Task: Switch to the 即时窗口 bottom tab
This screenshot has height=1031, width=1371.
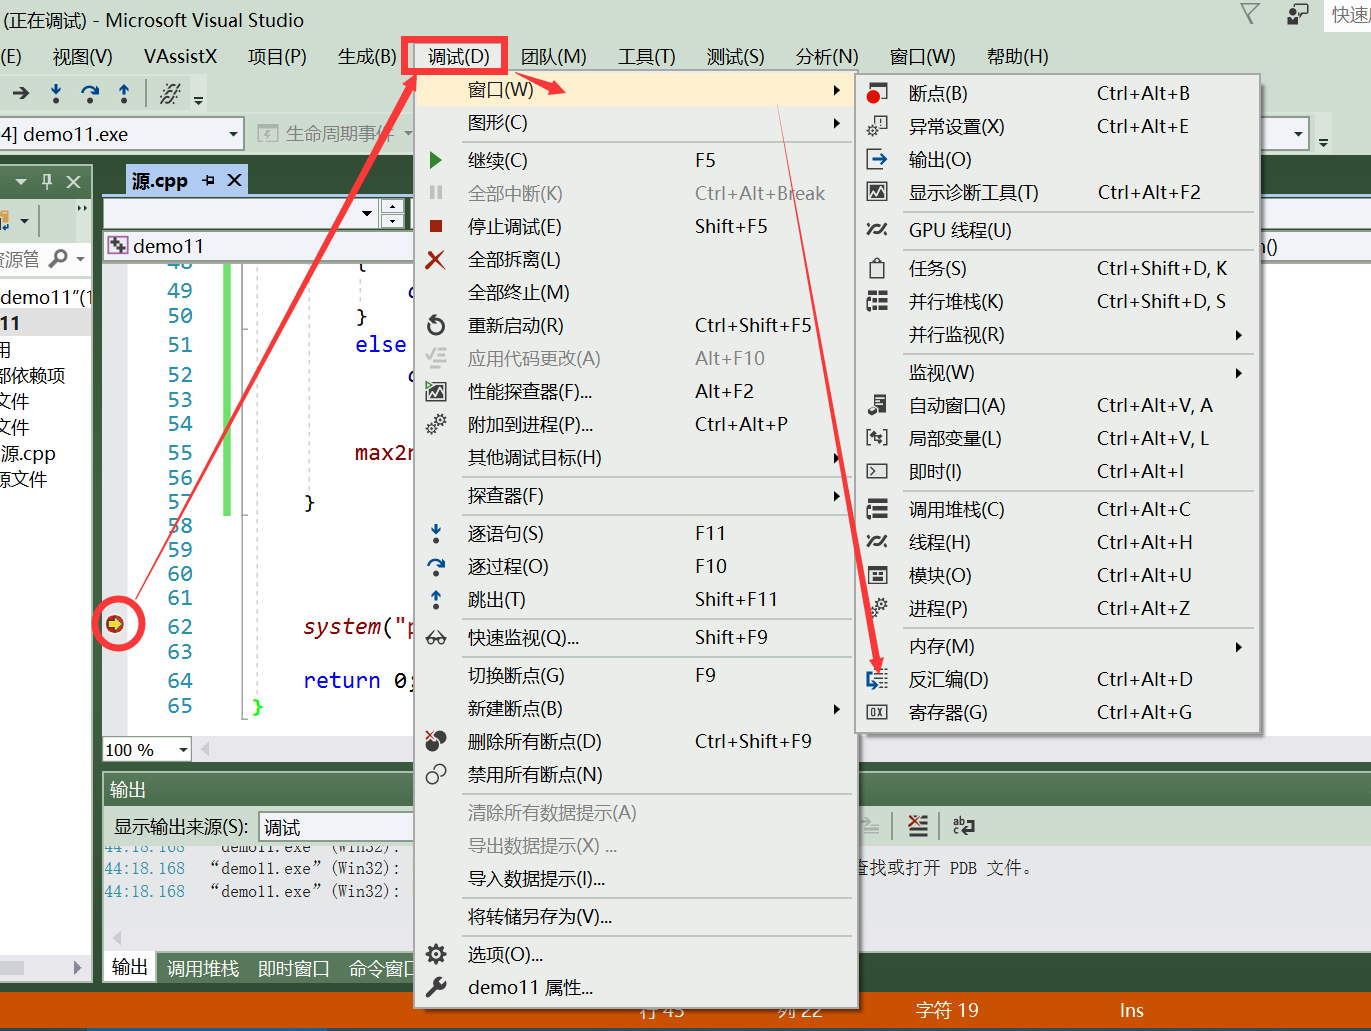Action: [x=293, y=968]
